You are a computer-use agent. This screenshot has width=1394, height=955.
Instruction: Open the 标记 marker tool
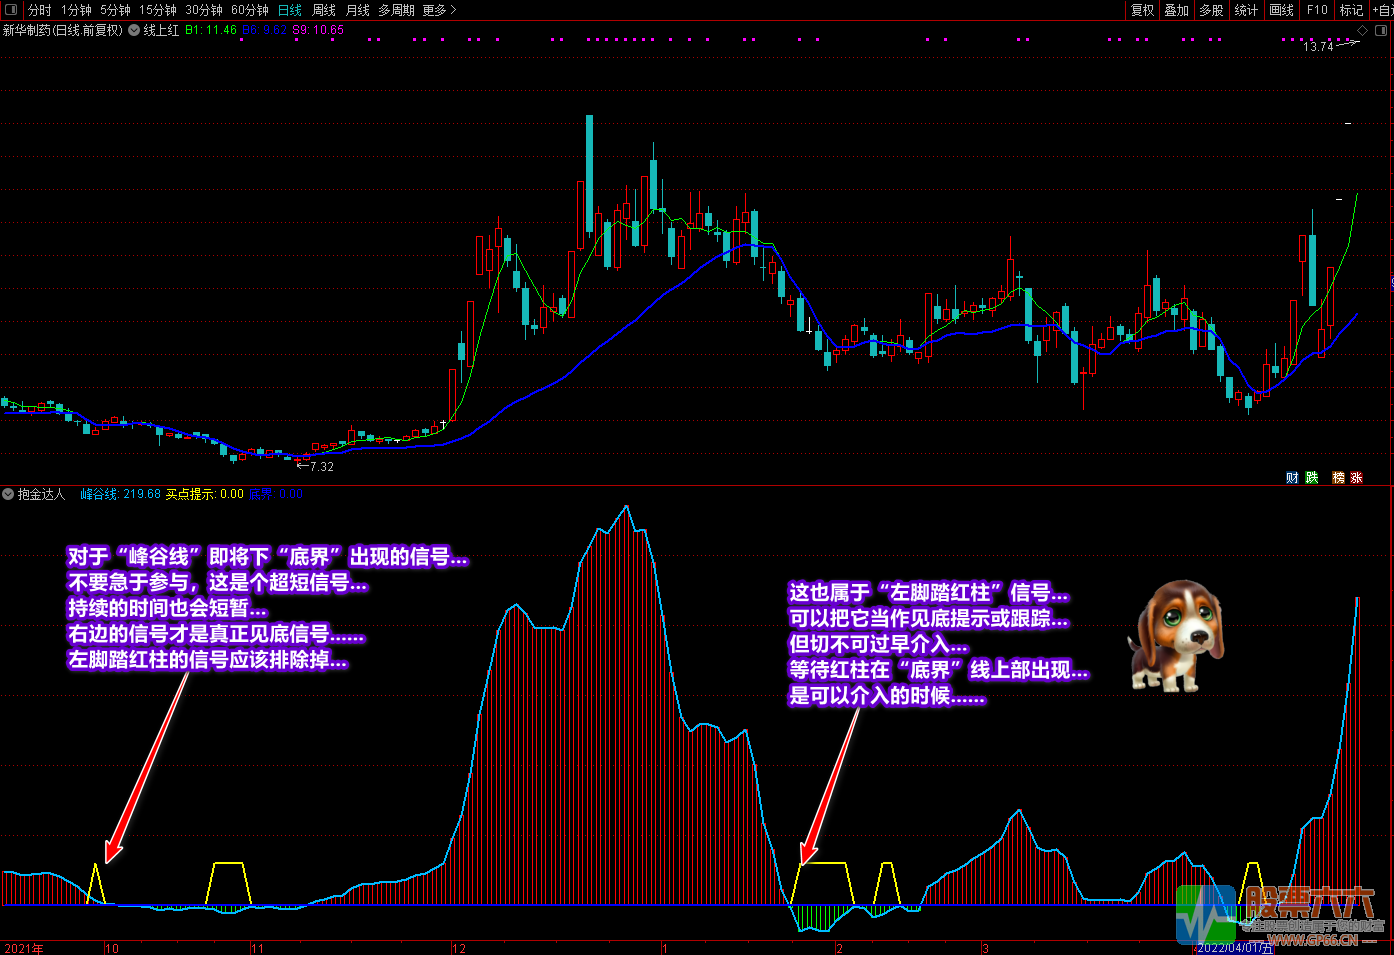pos(1351,10)
